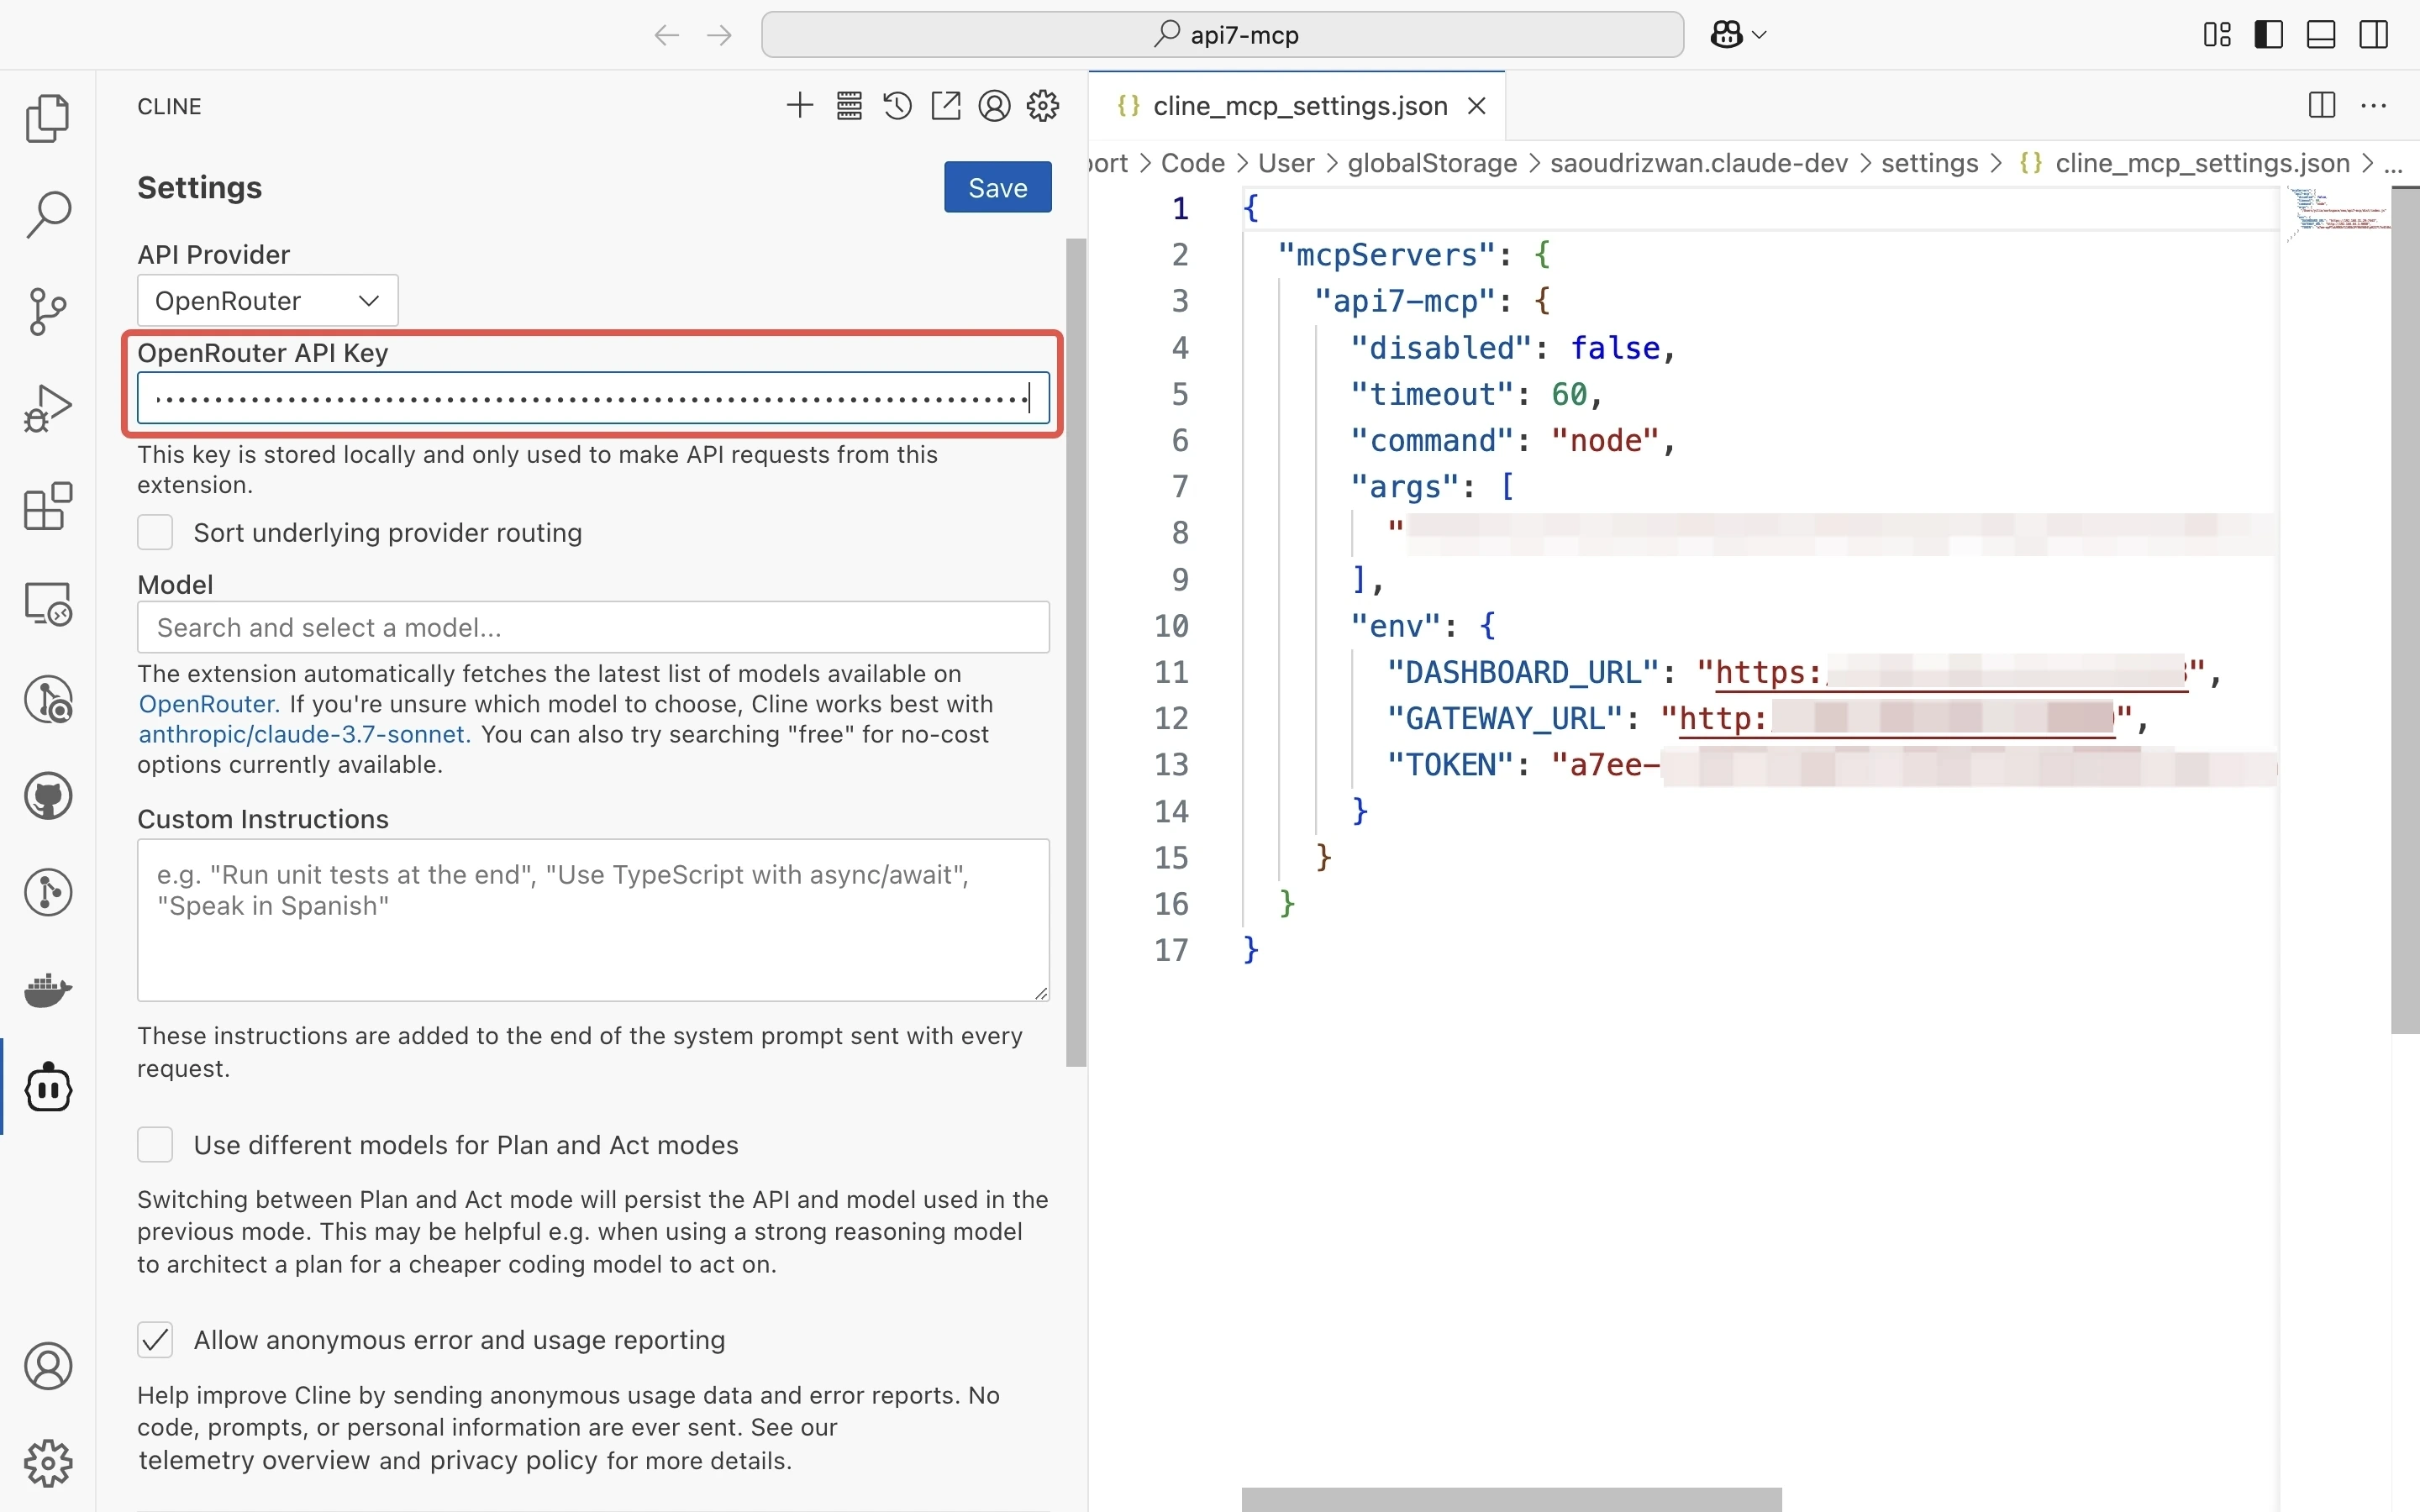The height and width of the screenshot is (1512, 2420).
Task: Start a new Cline task with the plus icon
Action: [x=800, y=106]
